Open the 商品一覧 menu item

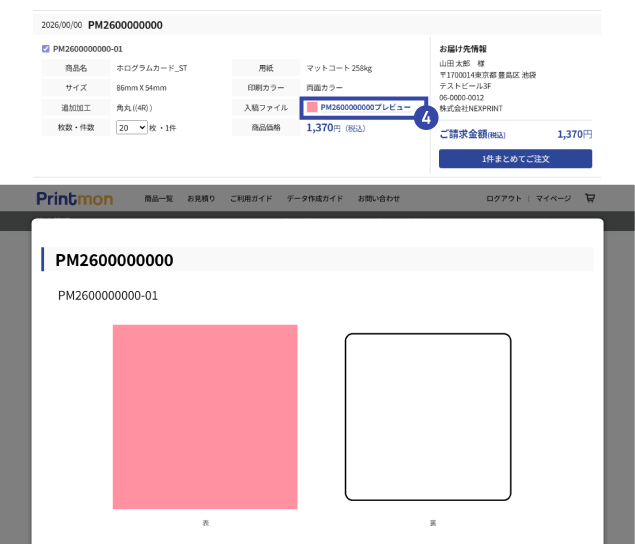pyautogui.click(x=158, y=199)
